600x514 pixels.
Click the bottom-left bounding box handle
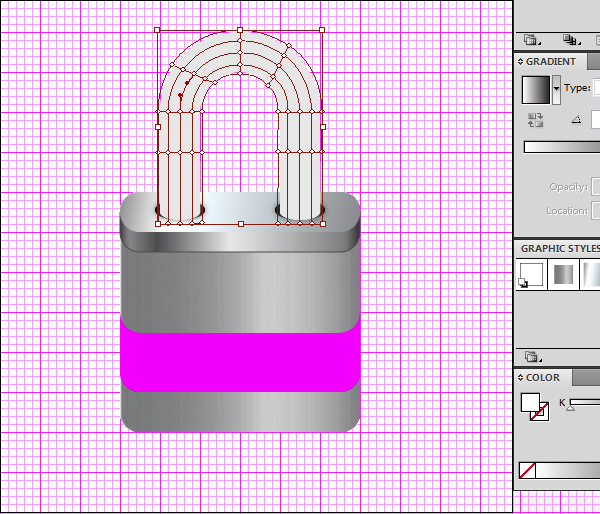point(158,224)
